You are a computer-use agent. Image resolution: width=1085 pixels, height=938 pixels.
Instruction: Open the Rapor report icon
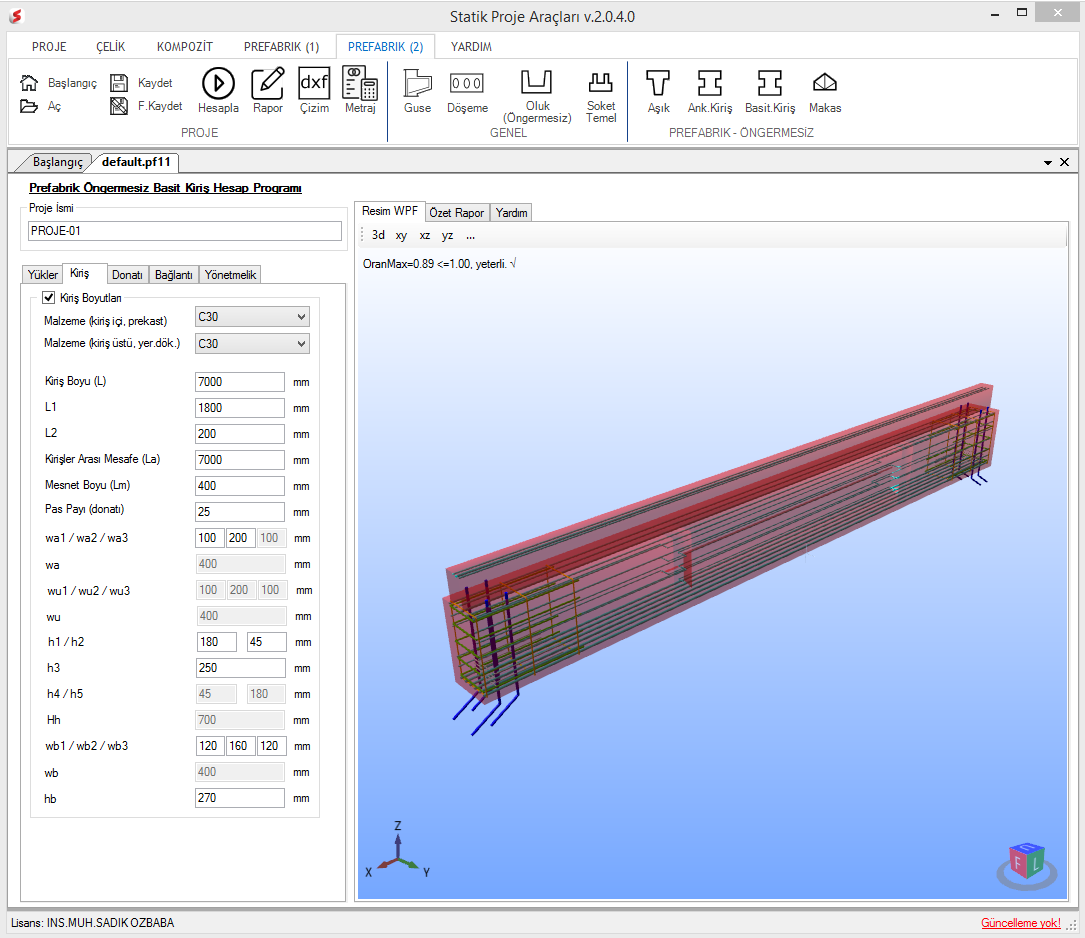pyautogui.click(x=268, y=84)
